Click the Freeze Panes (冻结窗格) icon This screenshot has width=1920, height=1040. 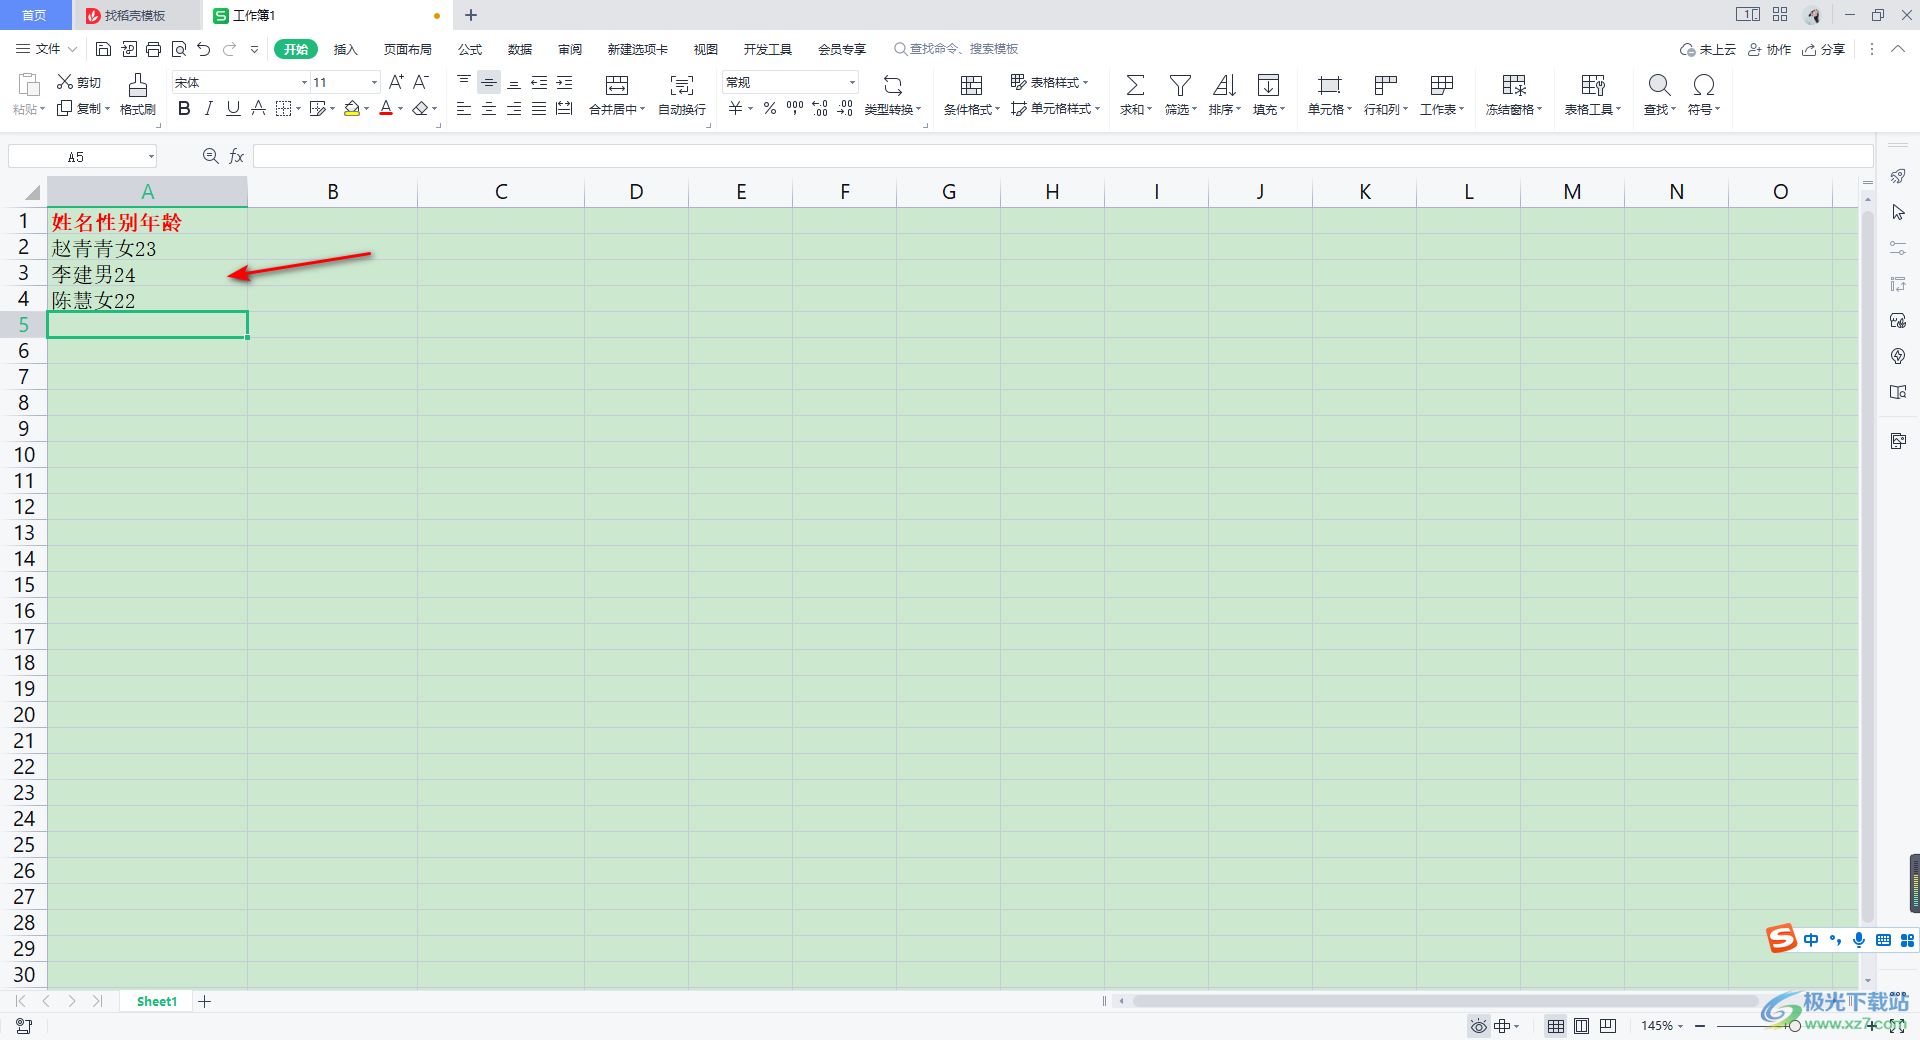point(1514,85)
